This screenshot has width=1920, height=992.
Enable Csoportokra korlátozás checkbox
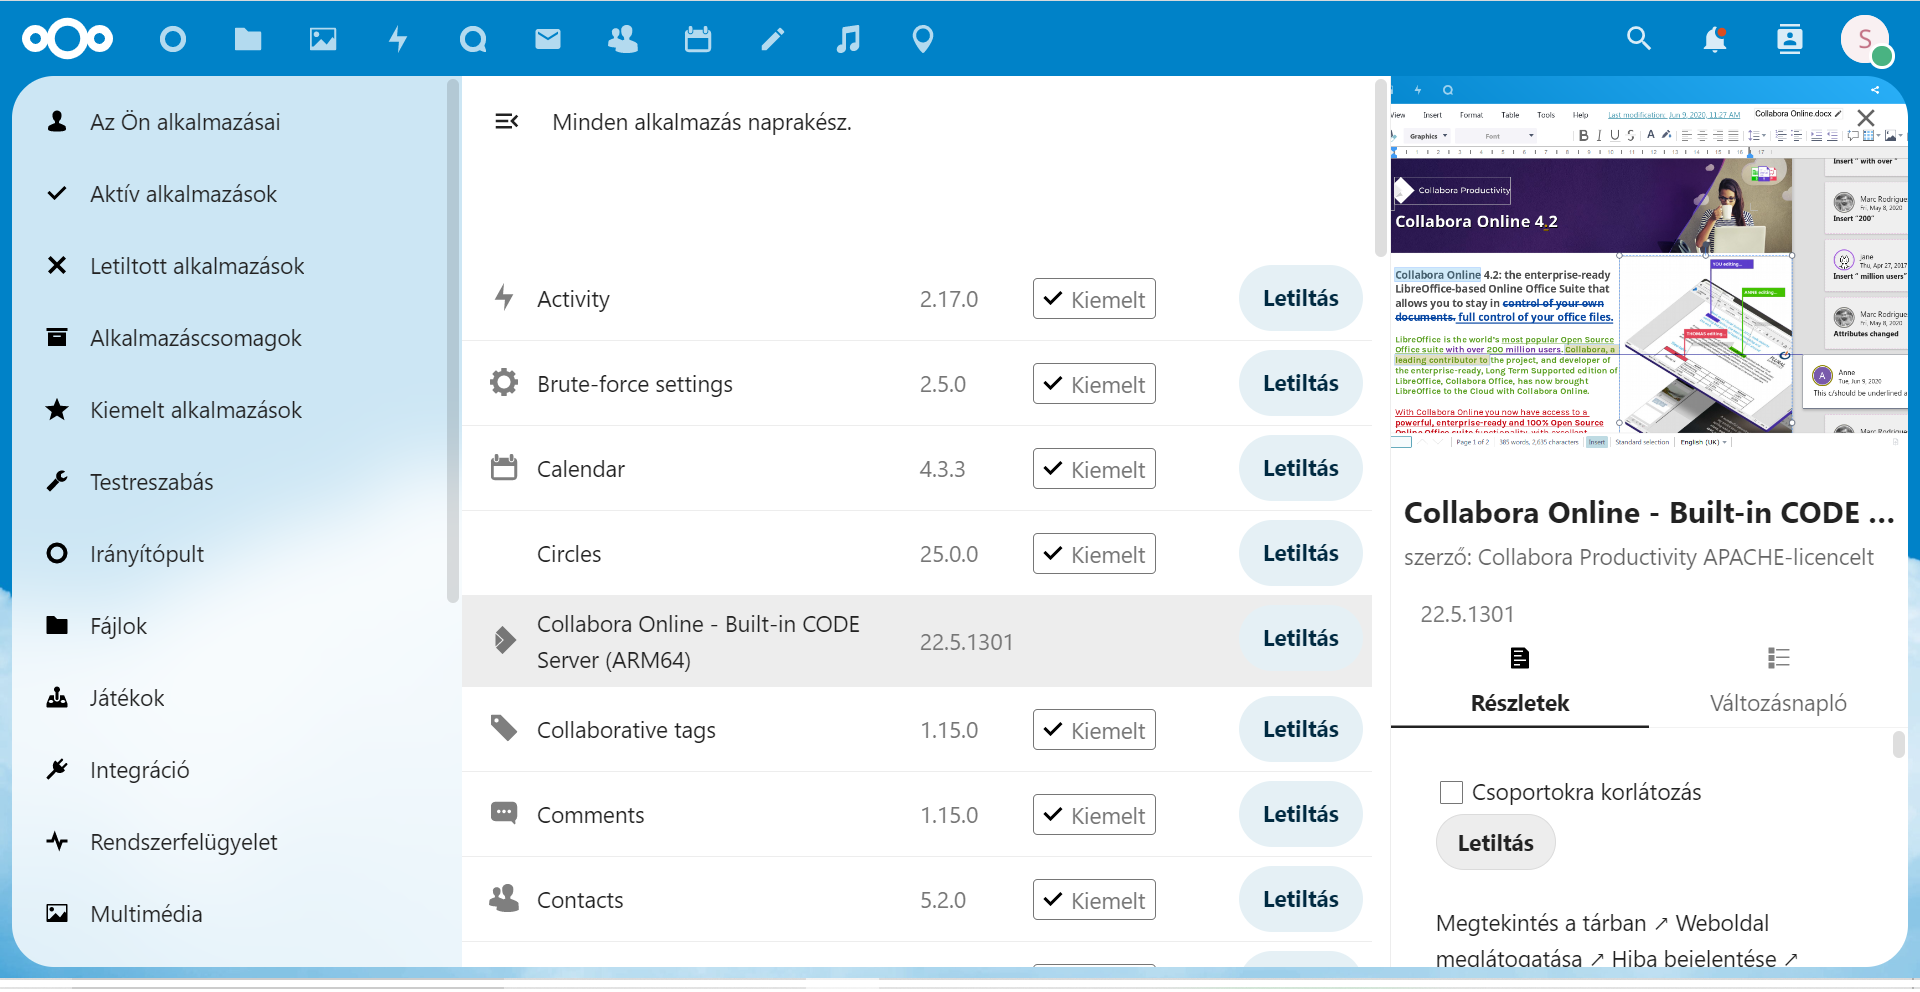pos(1451,792)
